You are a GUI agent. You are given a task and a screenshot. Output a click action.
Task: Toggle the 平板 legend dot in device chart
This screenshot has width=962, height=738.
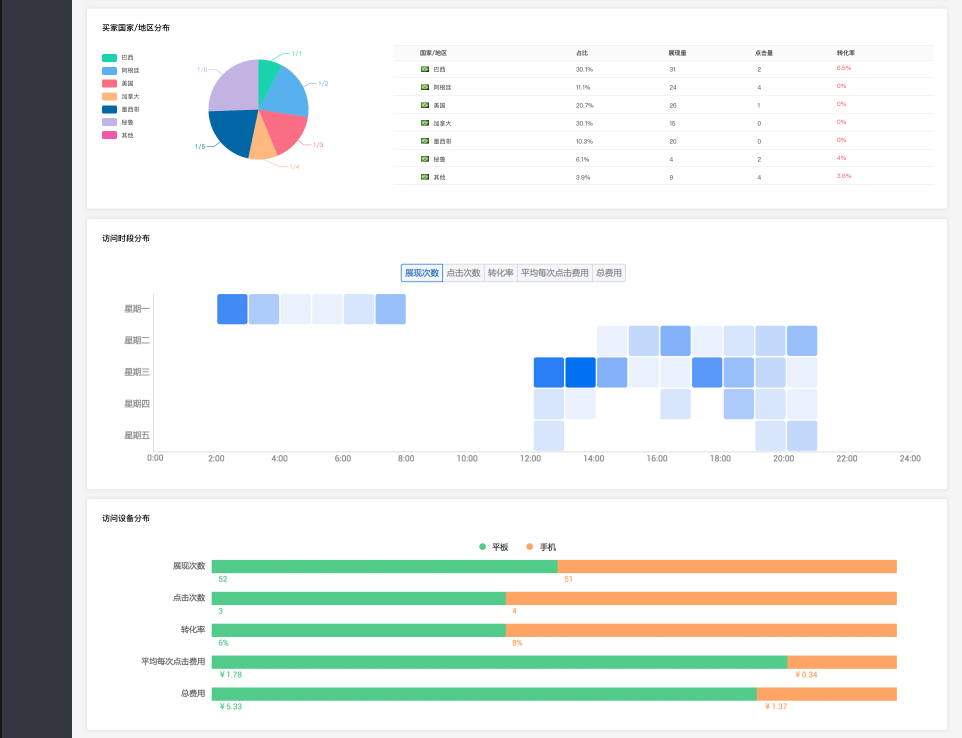point(483,547)
